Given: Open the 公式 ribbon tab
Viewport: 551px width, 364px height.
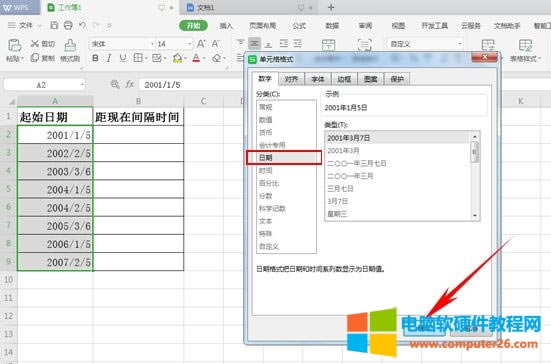Looking at the screenshot, I should 299,26.
